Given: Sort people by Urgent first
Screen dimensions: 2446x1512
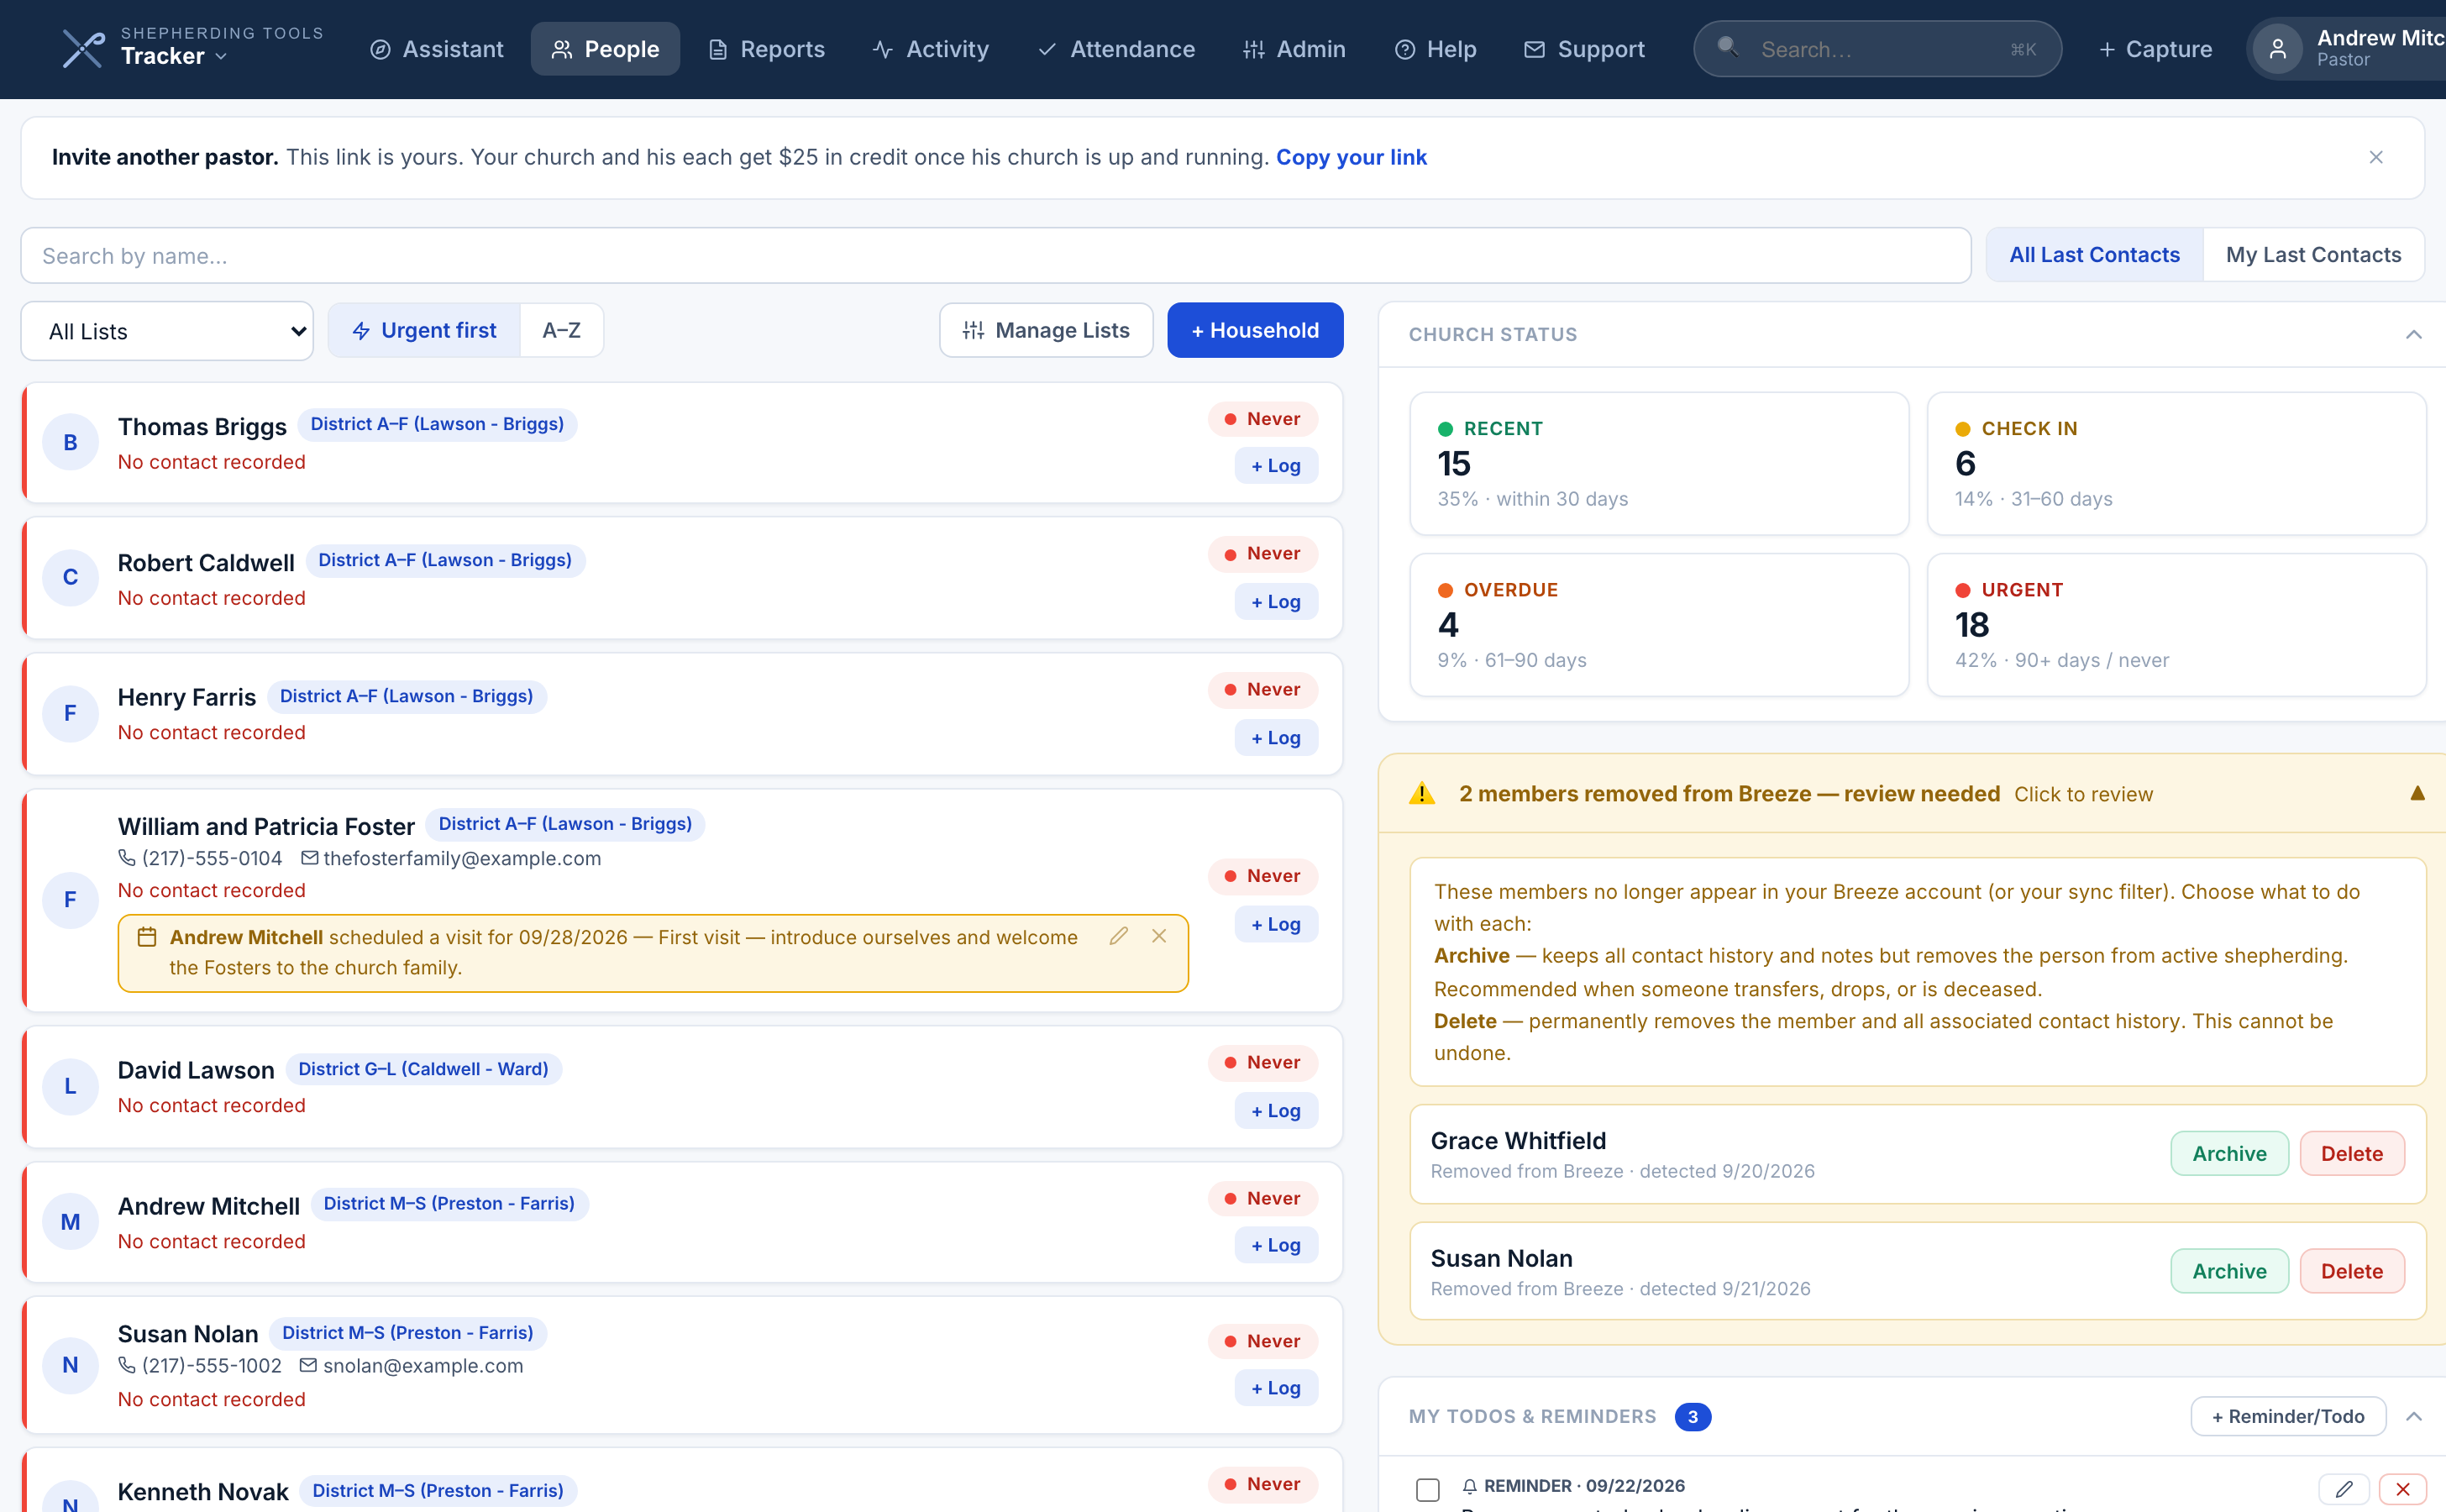Looking at the screenshot, I should pyautogui.click(x=424, y=330).
